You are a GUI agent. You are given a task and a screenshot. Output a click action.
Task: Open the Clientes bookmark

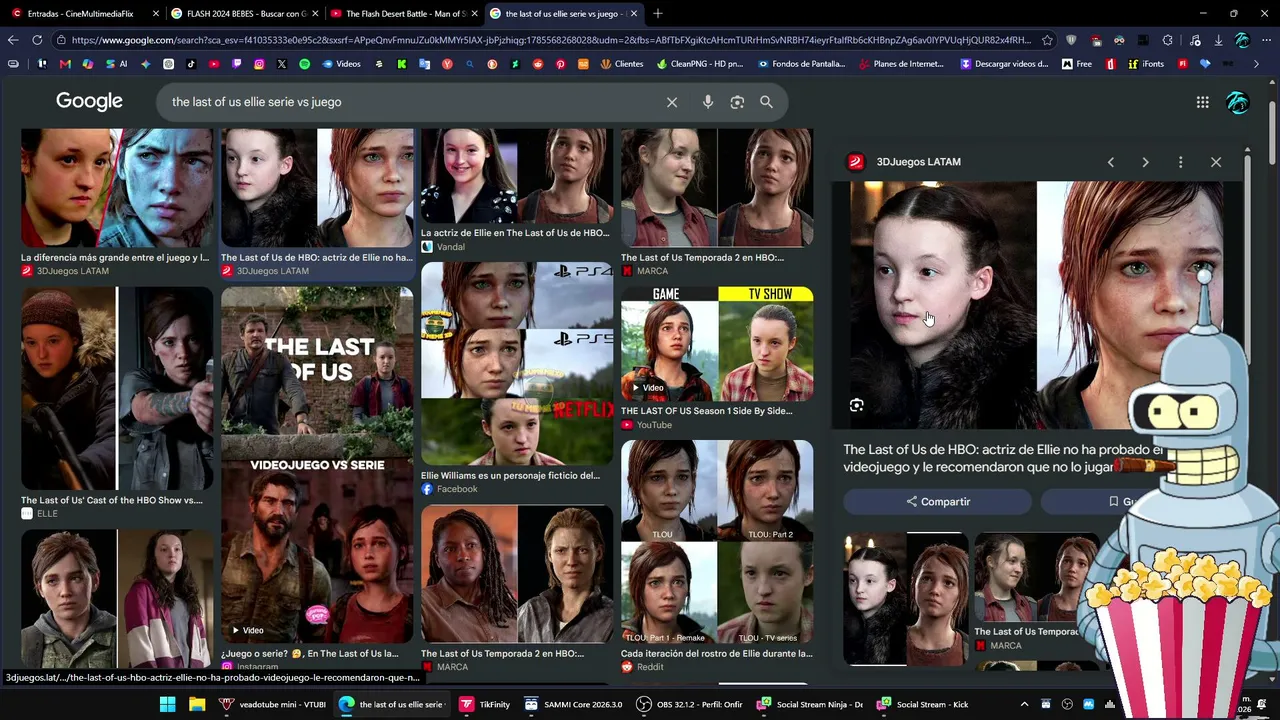click(x=622, y=64)
